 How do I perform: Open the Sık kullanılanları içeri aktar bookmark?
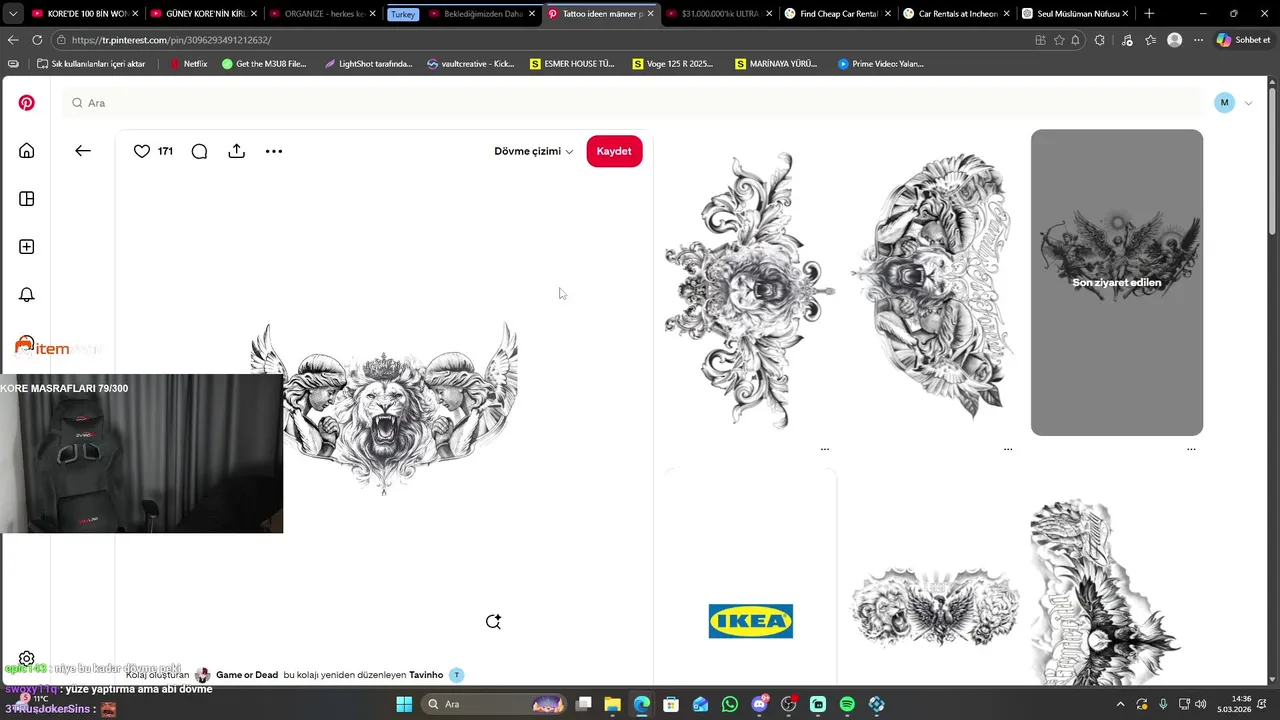coord(91,64)
